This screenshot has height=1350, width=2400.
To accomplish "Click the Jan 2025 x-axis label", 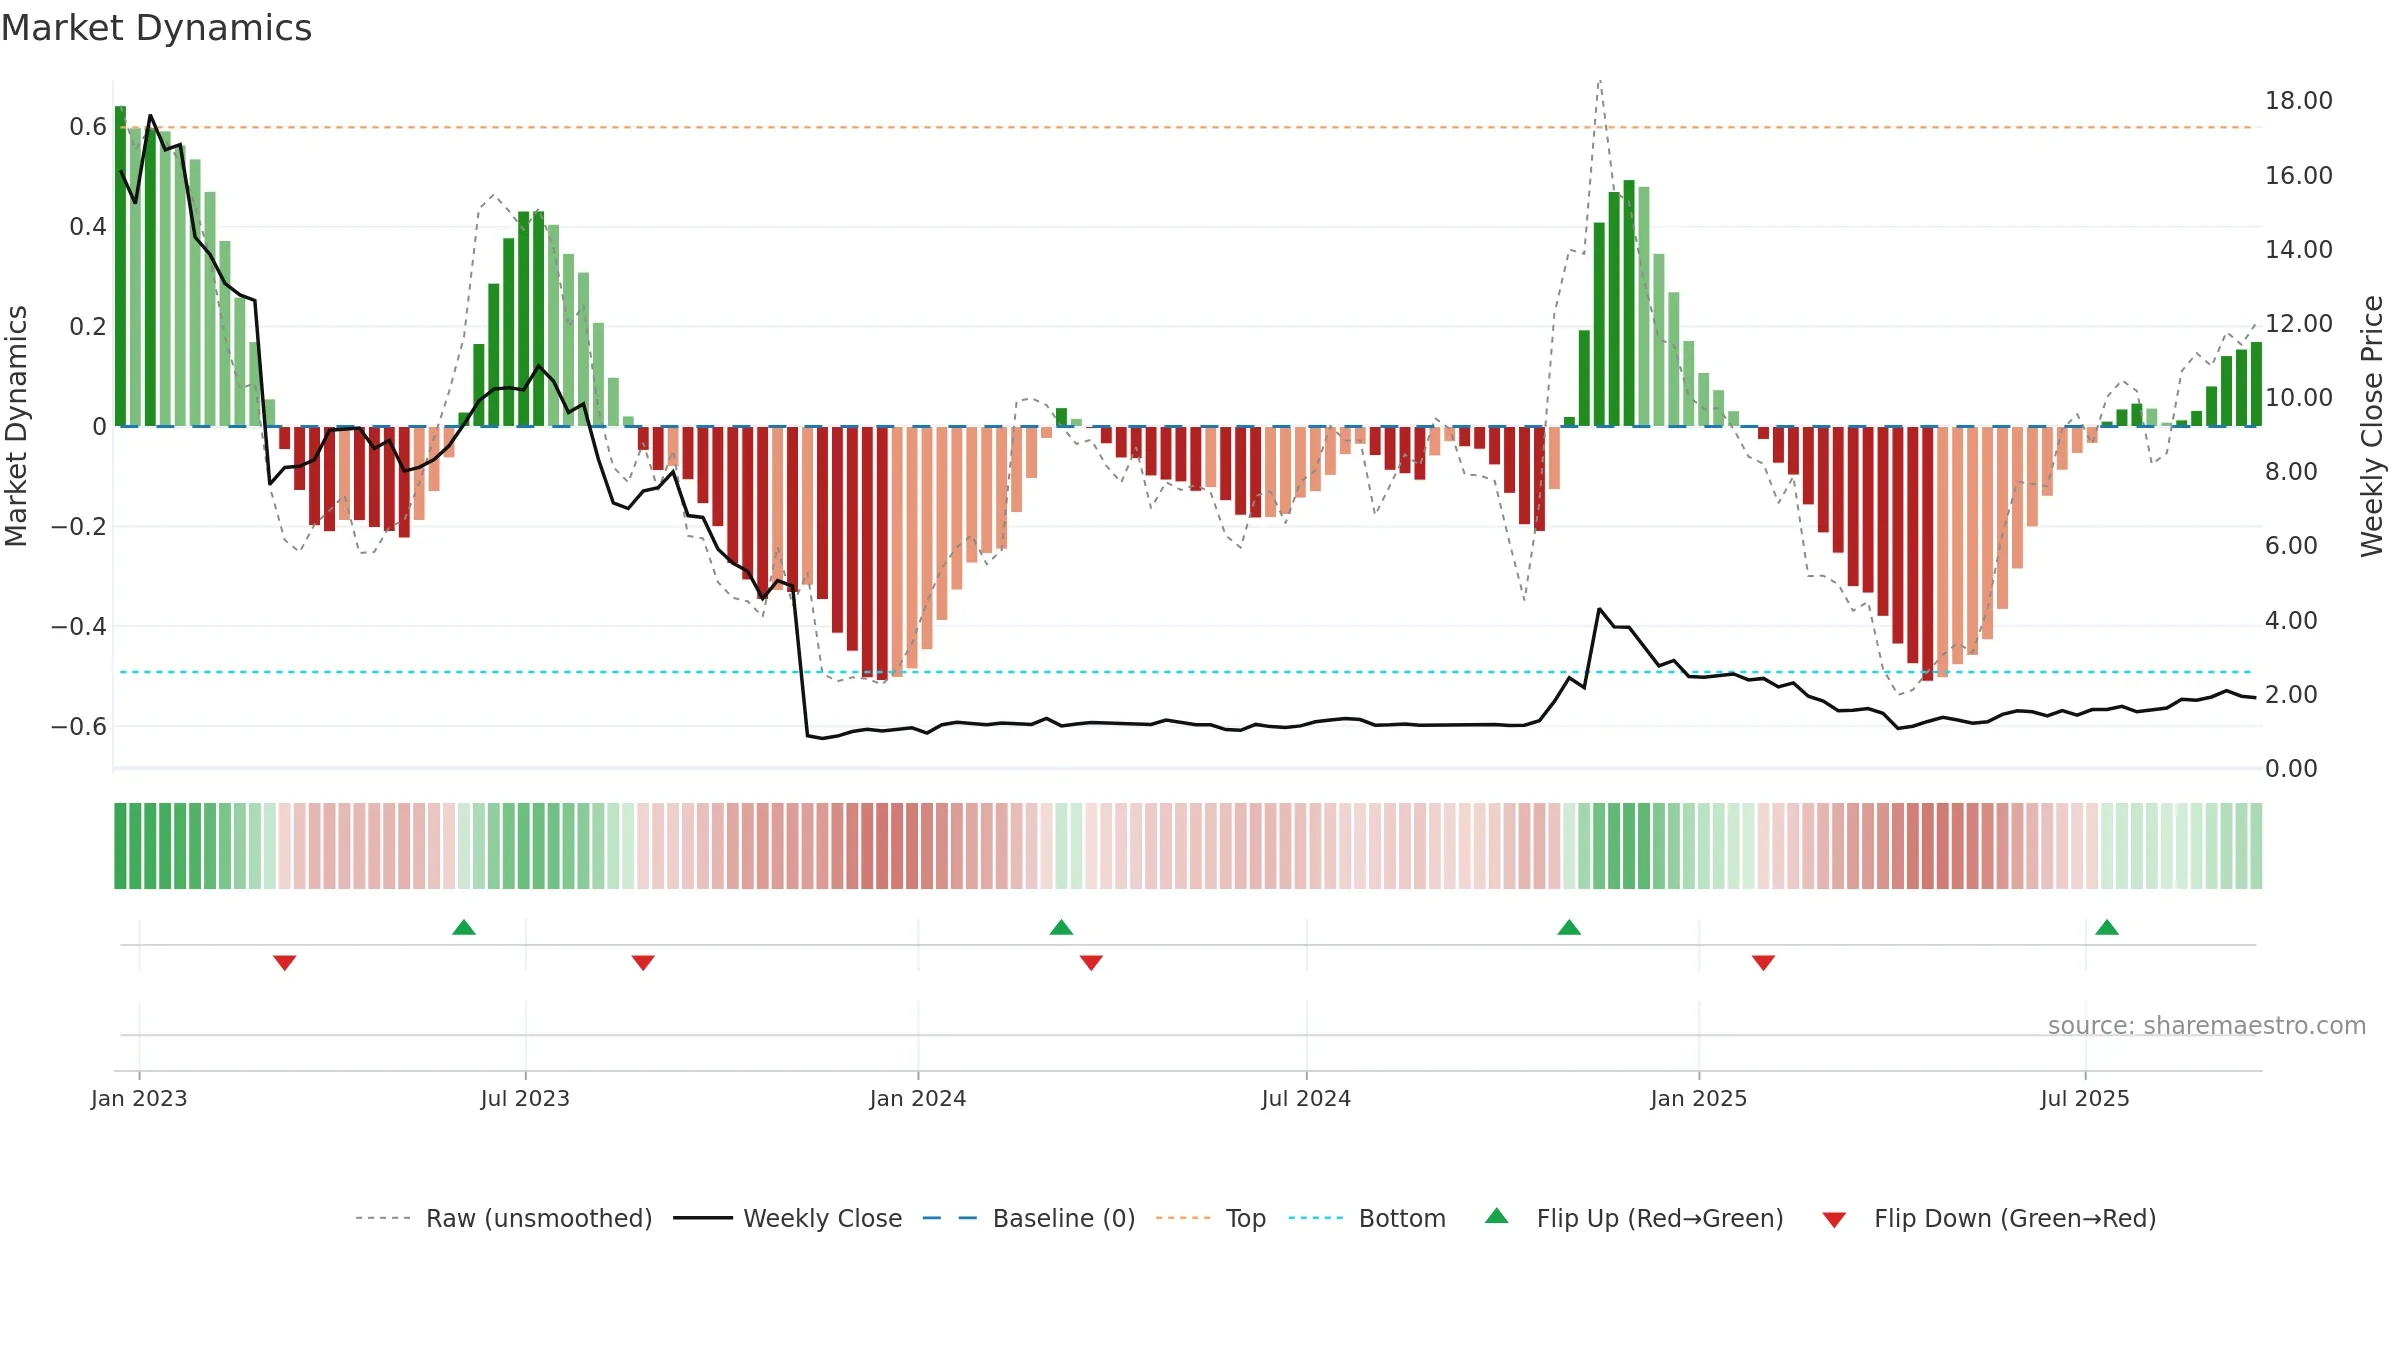I will click(x=1699, y=1098).
